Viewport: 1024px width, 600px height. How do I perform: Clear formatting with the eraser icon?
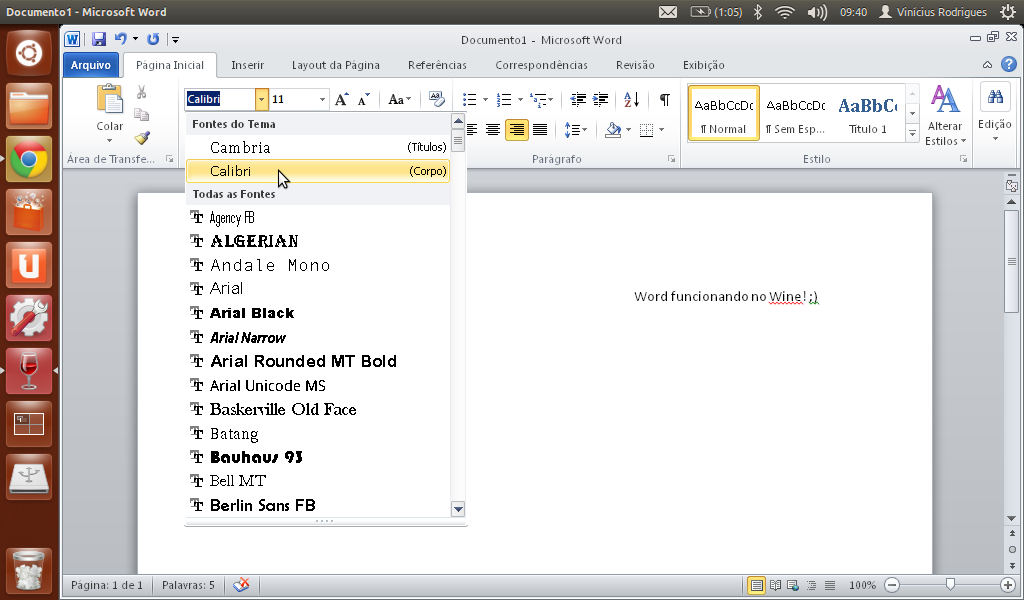pyautogui.click(x=436, y=99)
